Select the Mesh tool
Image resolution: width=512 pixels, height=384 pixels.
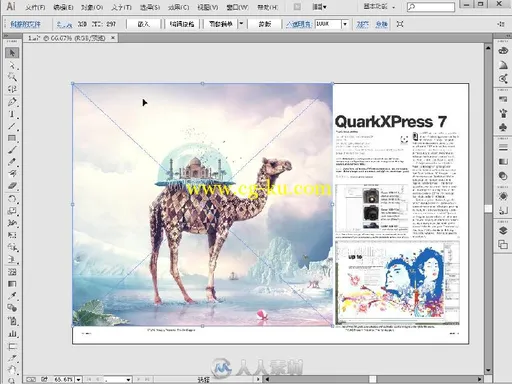(x=12, y=271)
